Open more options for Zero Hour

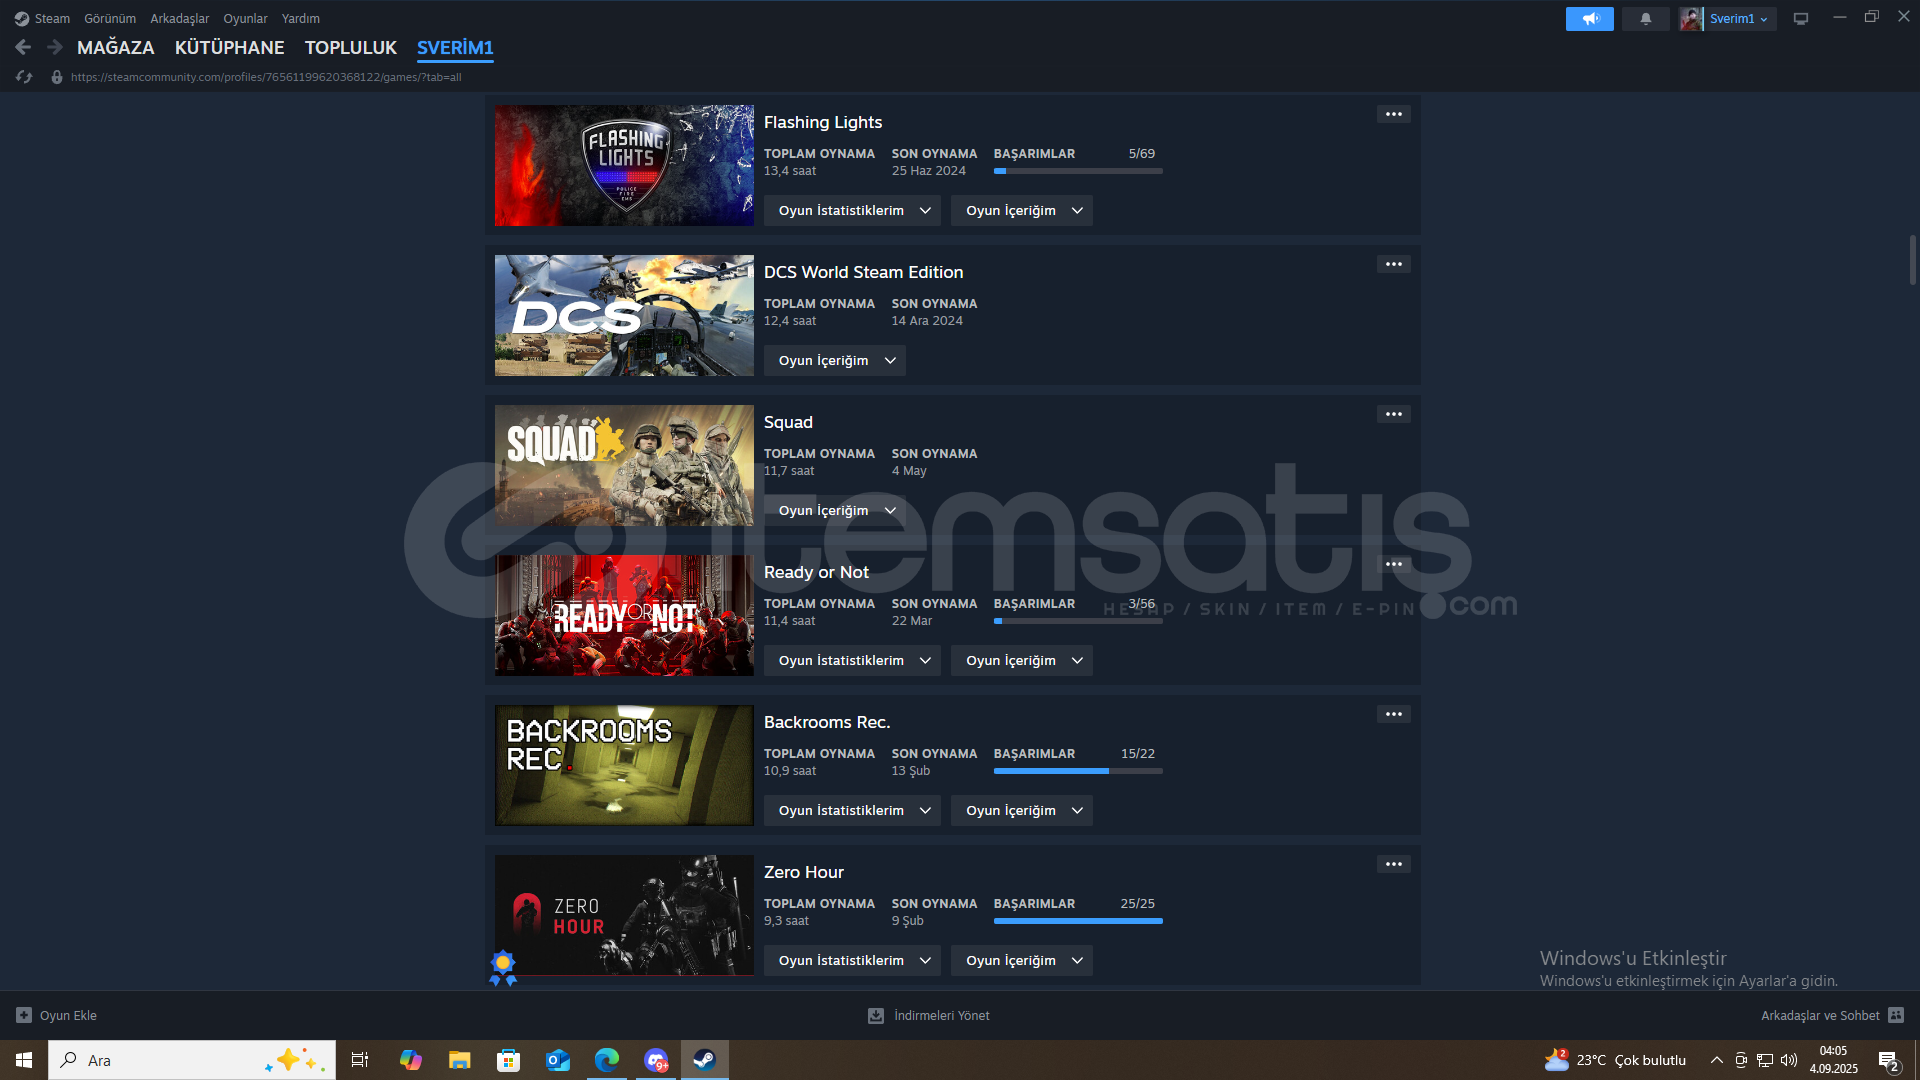pos(1394,864)
